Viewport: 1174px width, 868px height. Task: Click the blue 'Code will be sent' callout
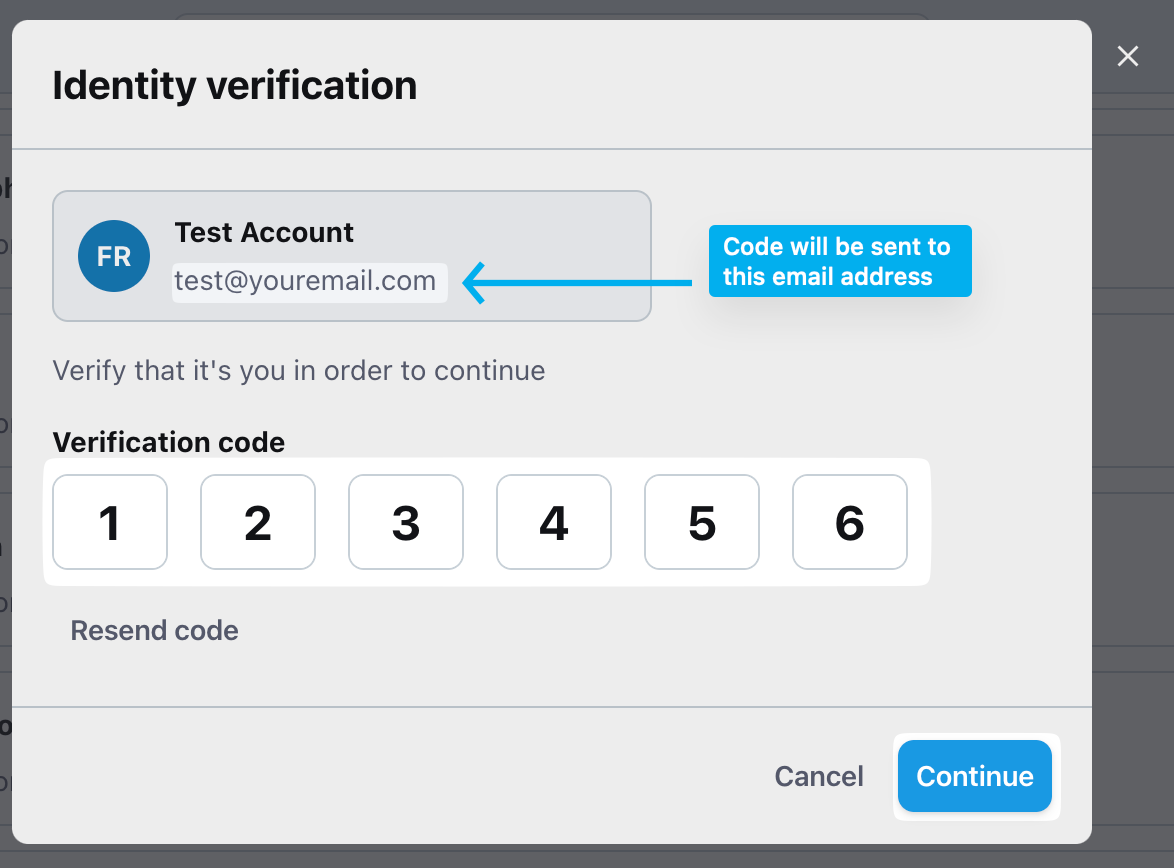click(838, 261)
